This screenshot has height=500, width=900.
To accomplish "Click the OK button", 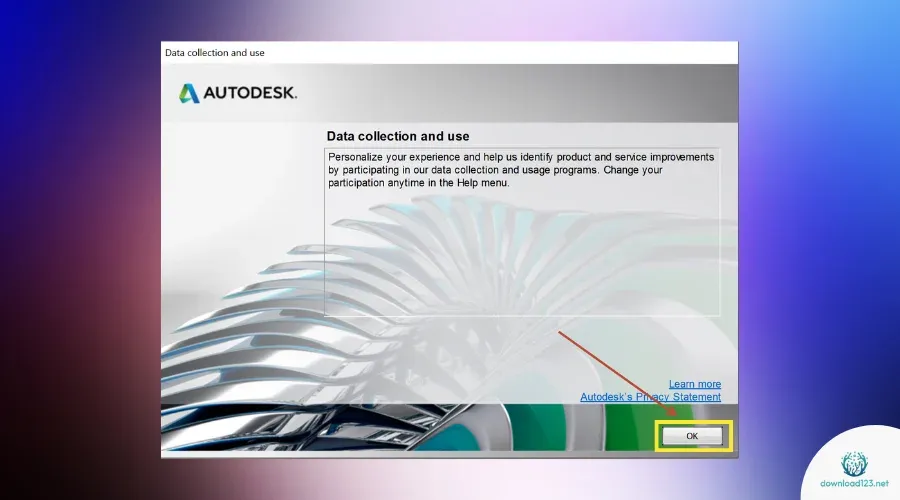I will (x=692, y=436).
